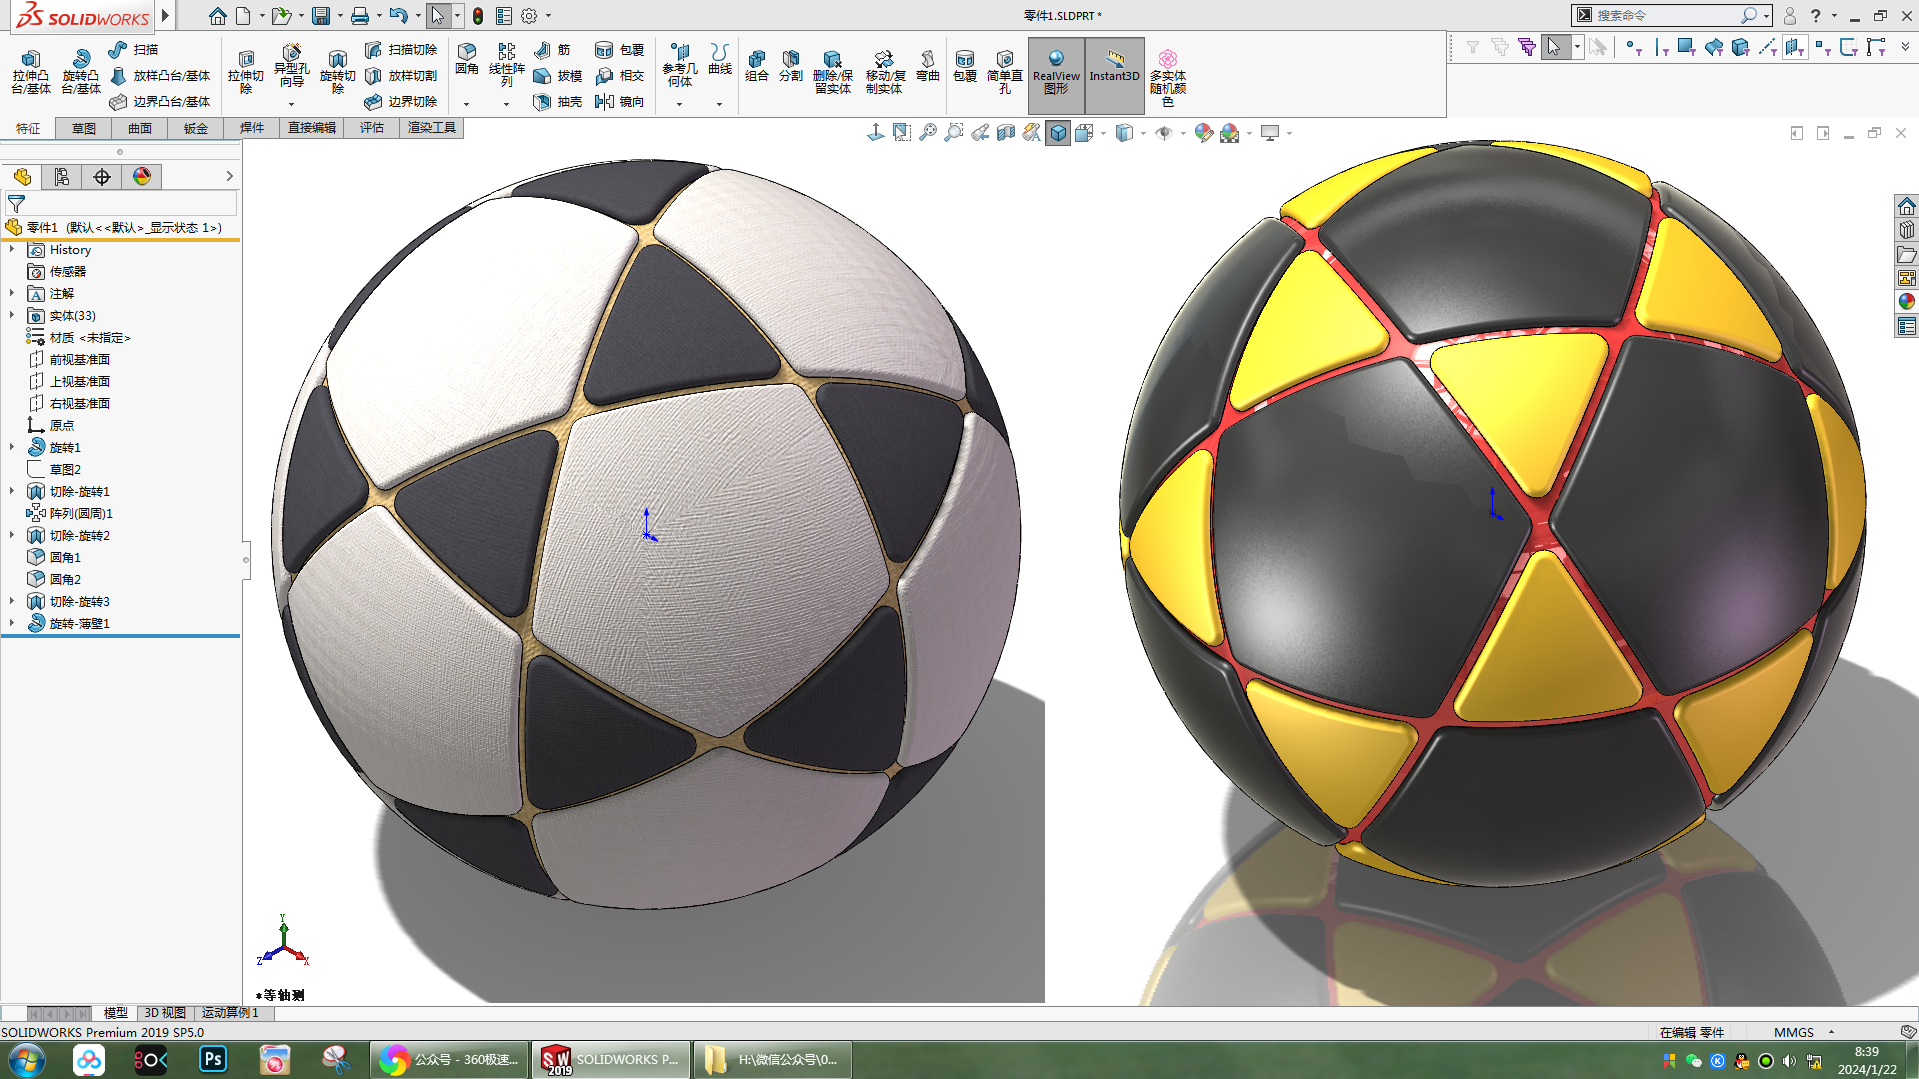This screenshot has width=1919, height=1079.
Task: Toggle the Filter Edges selection filter
Action: click(1661, 47)
